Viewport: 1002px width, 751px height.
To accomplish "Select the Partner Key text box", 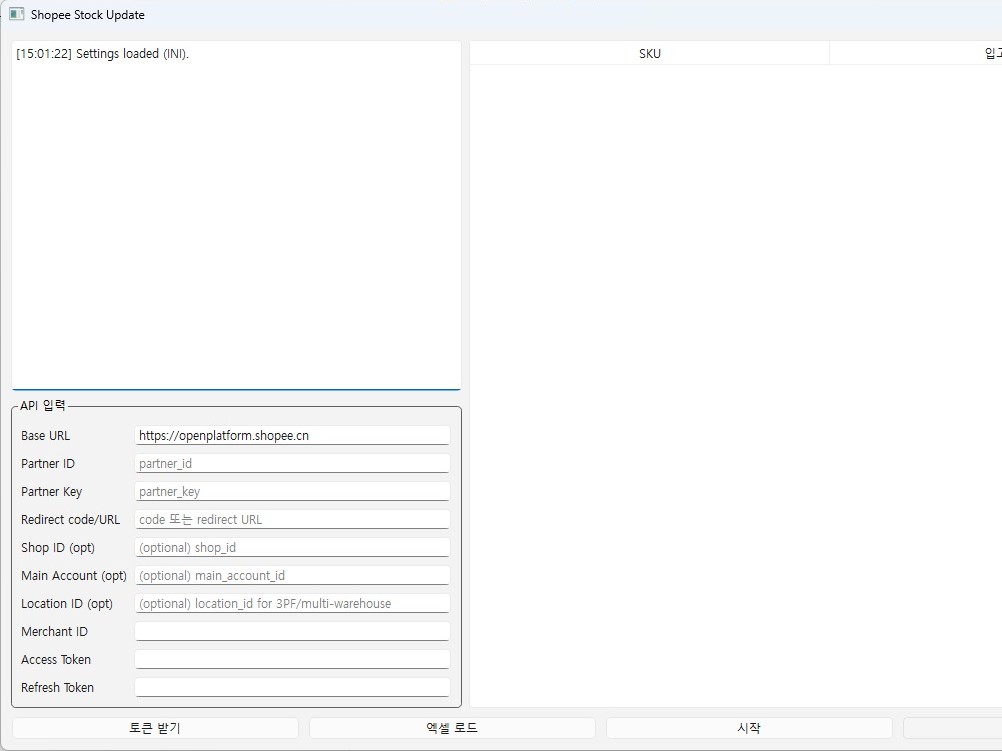I will point(291,492).
